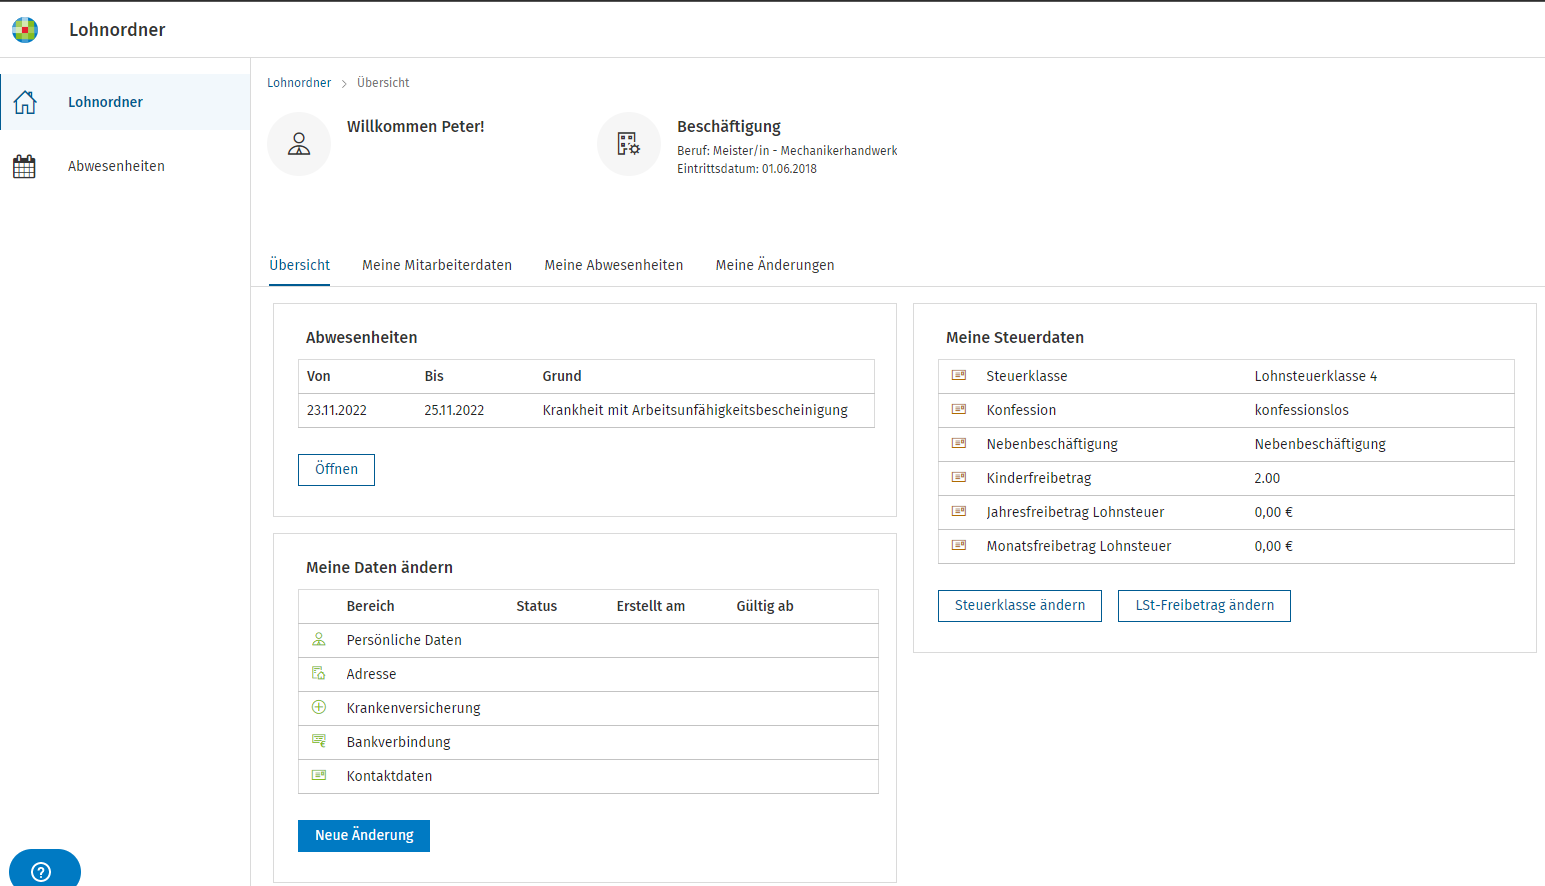Image resolution: width=1545 pixels, height=886 pixels.
Task: Click the Beschäftigung building icon
Action: point(628,144)
